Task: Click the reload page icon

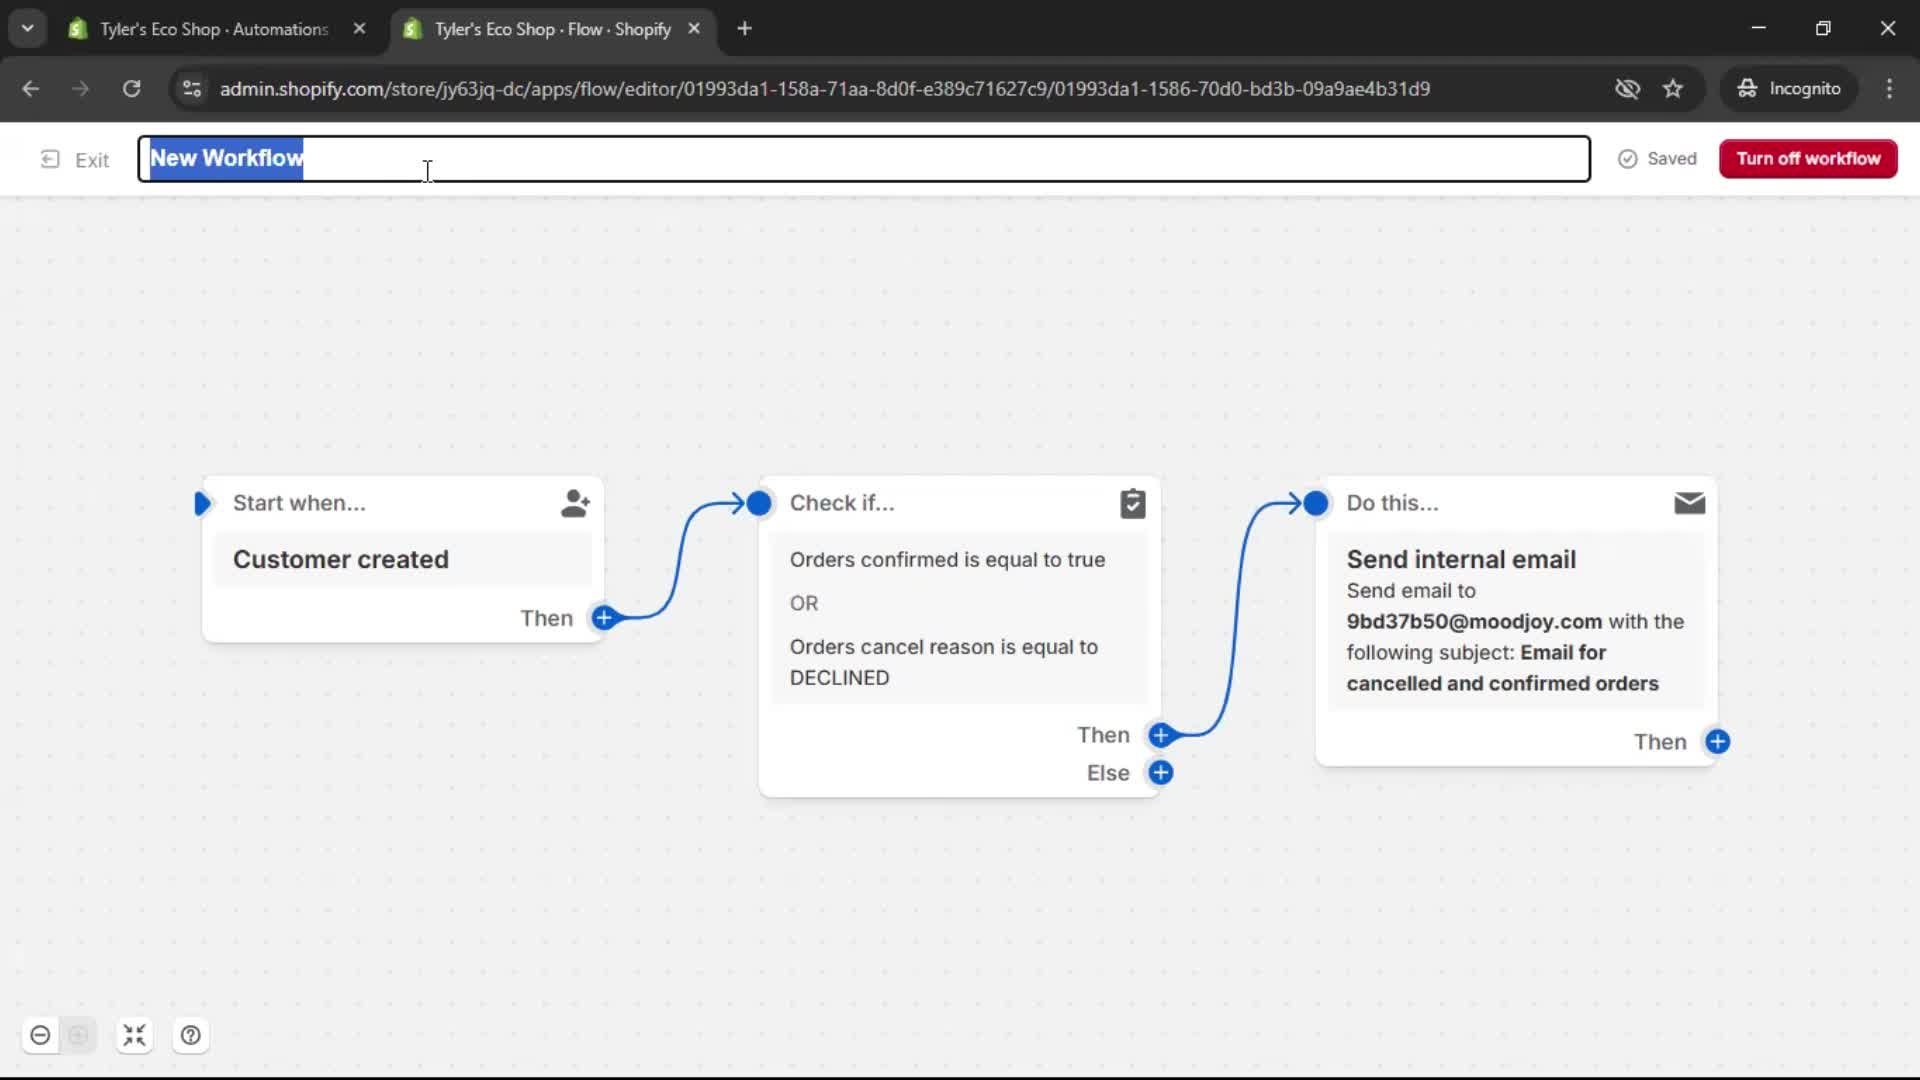Action: [x=131, y=88]
